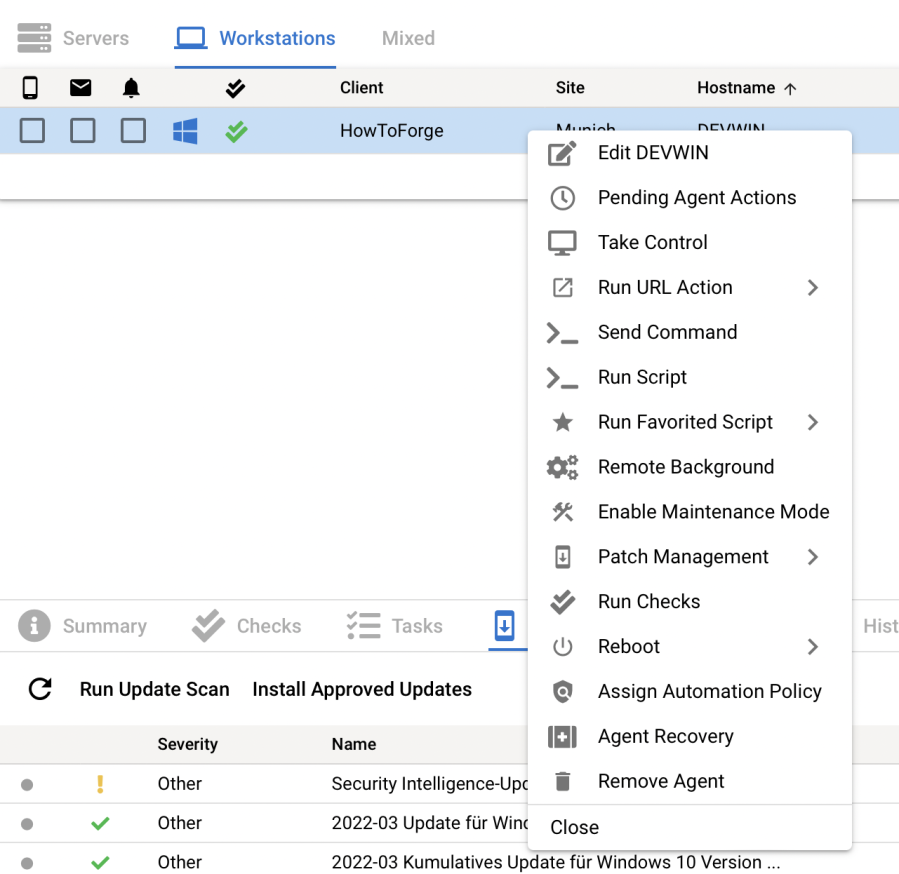
Task: Click the Run Update Scan button
Action: click(155, 689)
